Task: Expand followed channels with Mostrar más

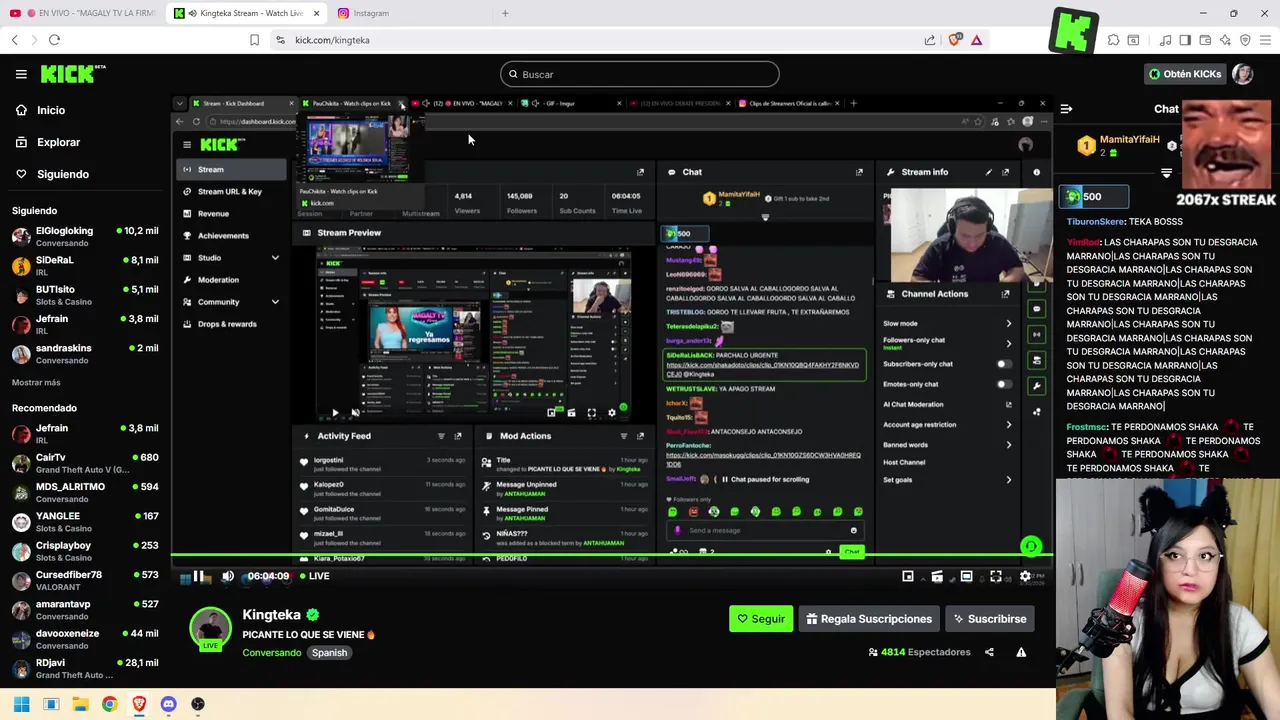Action: [36, 382]
